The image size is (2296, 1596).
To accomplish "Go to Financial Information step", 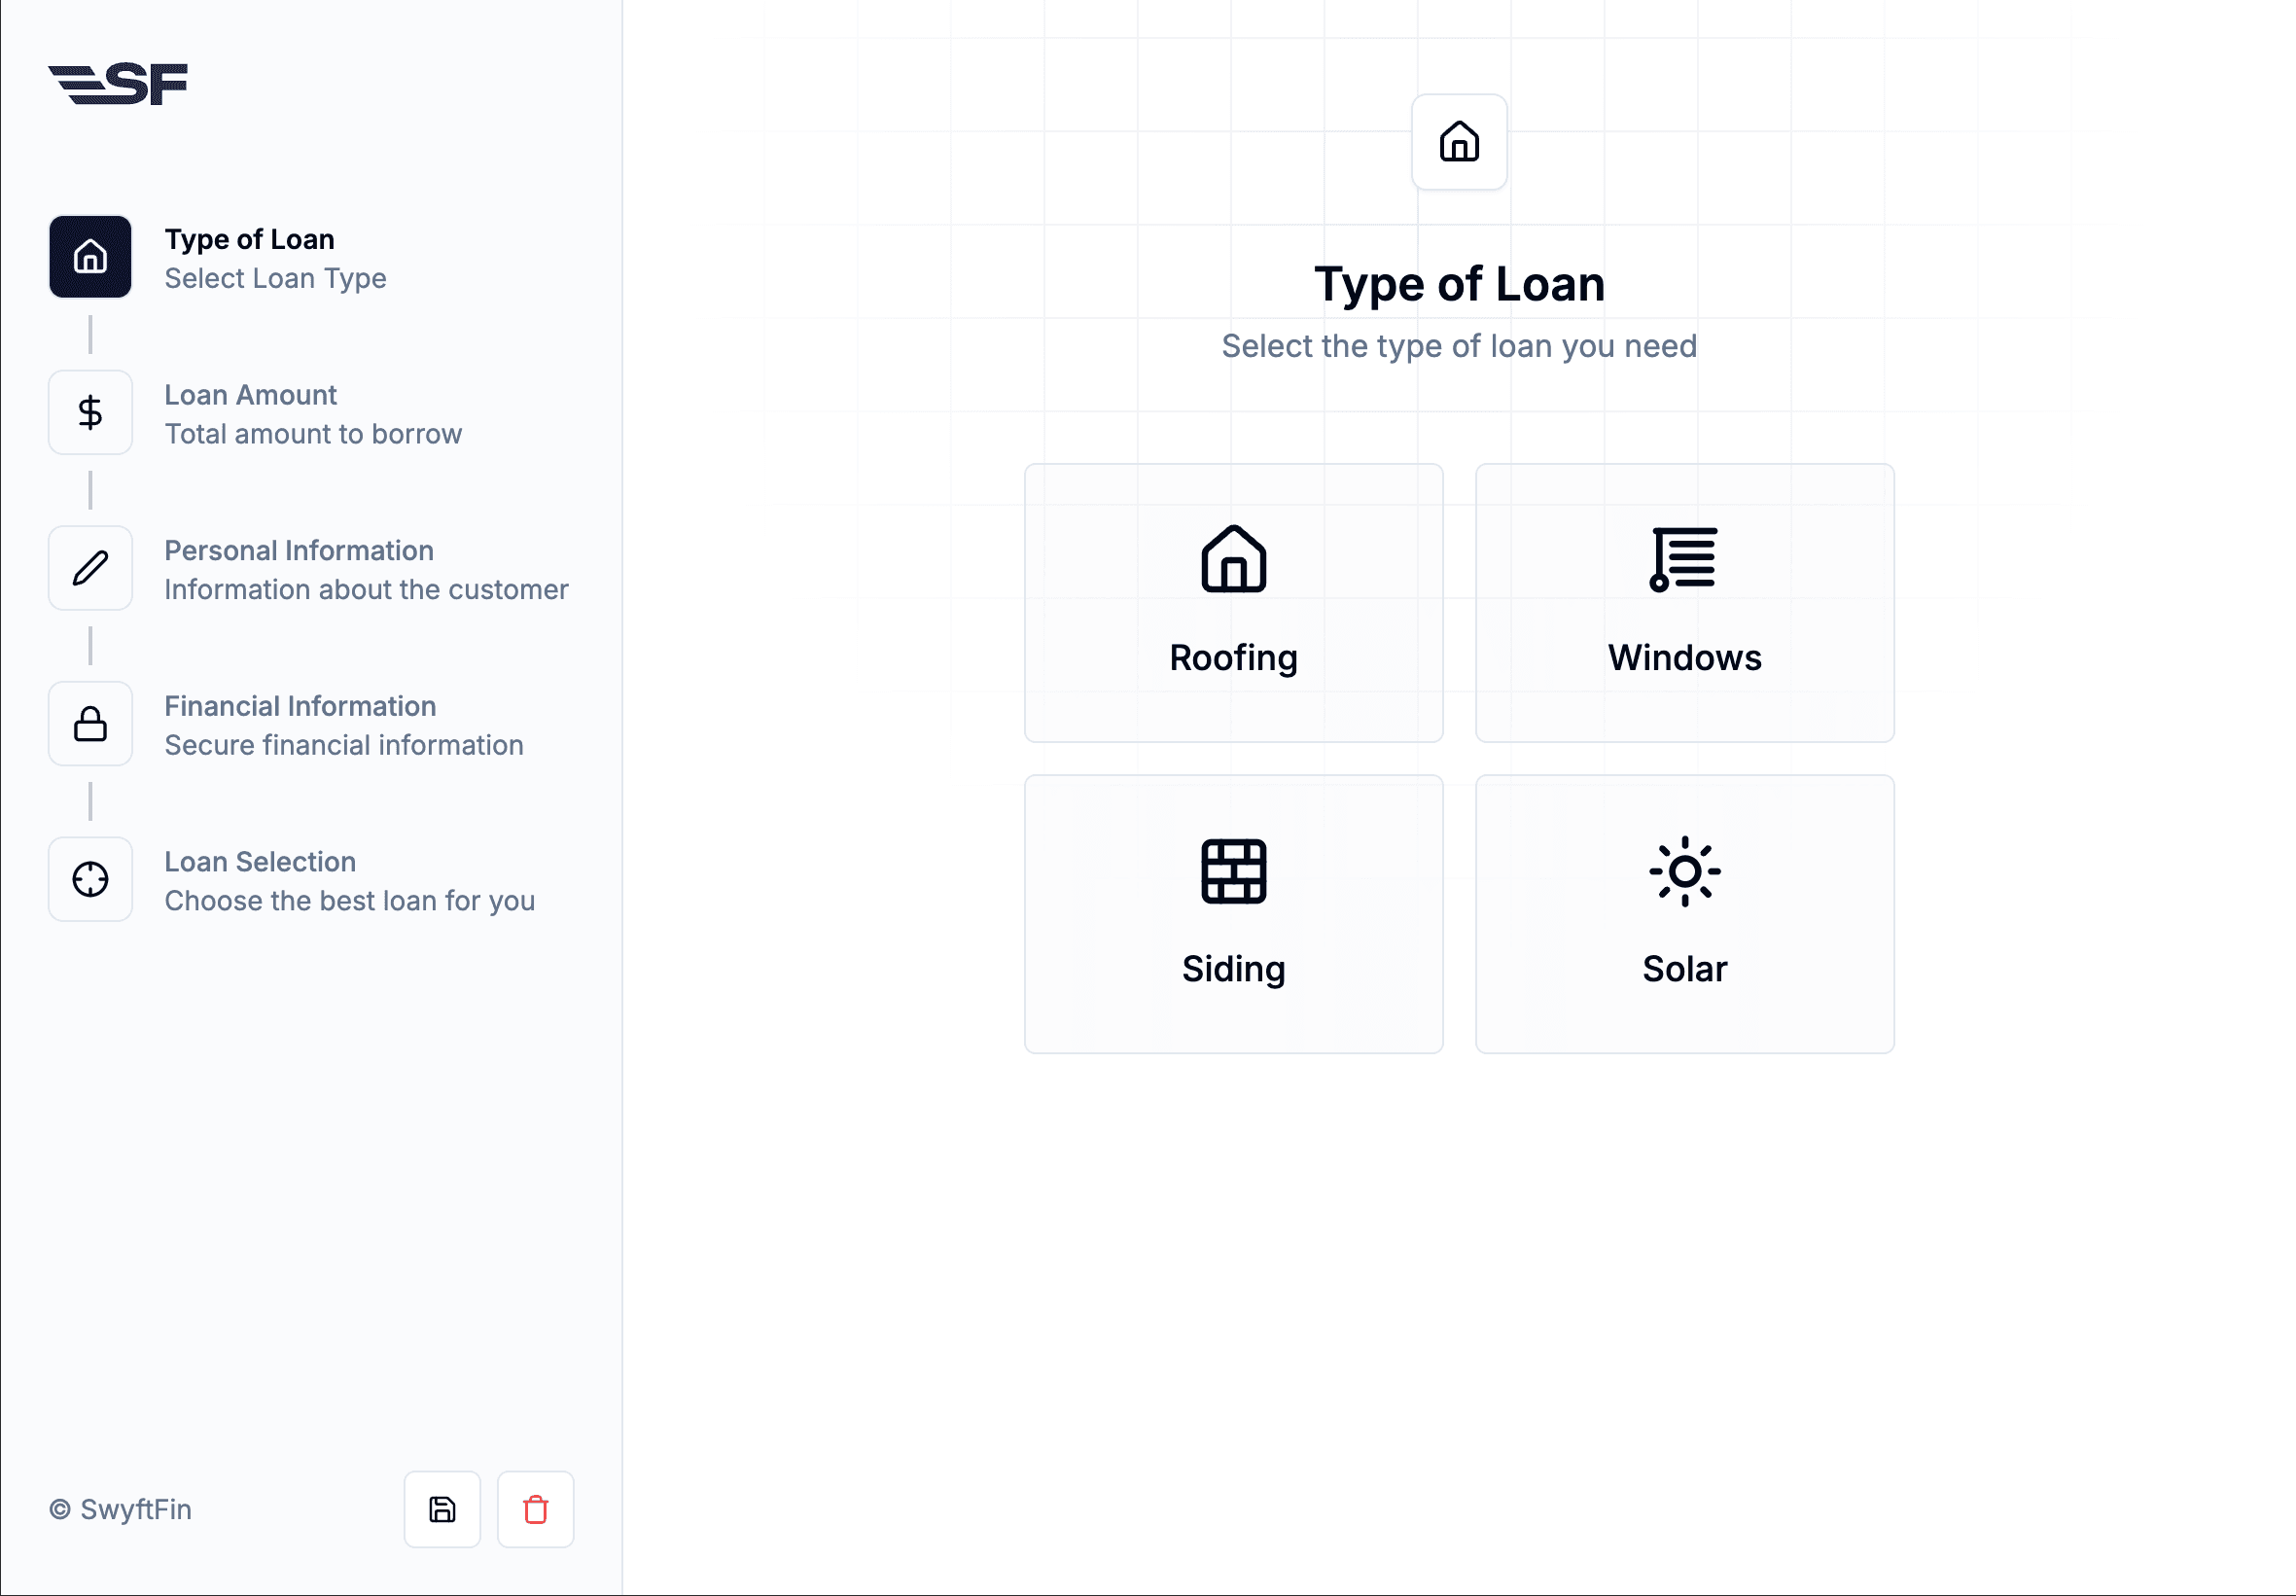I will pyautogui.click(x=300, y=706).
